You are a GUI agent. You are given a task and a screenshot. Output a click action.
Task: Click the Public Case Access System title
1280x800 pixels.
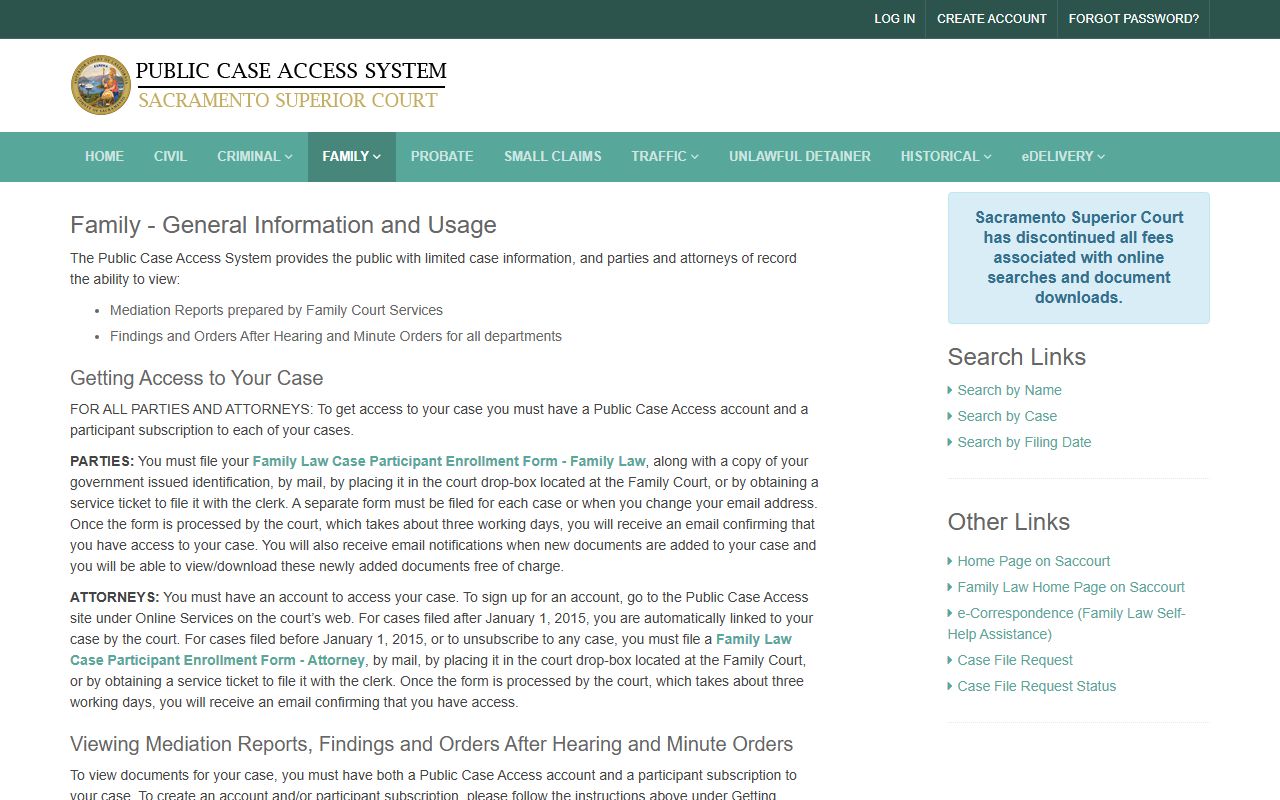291,71
